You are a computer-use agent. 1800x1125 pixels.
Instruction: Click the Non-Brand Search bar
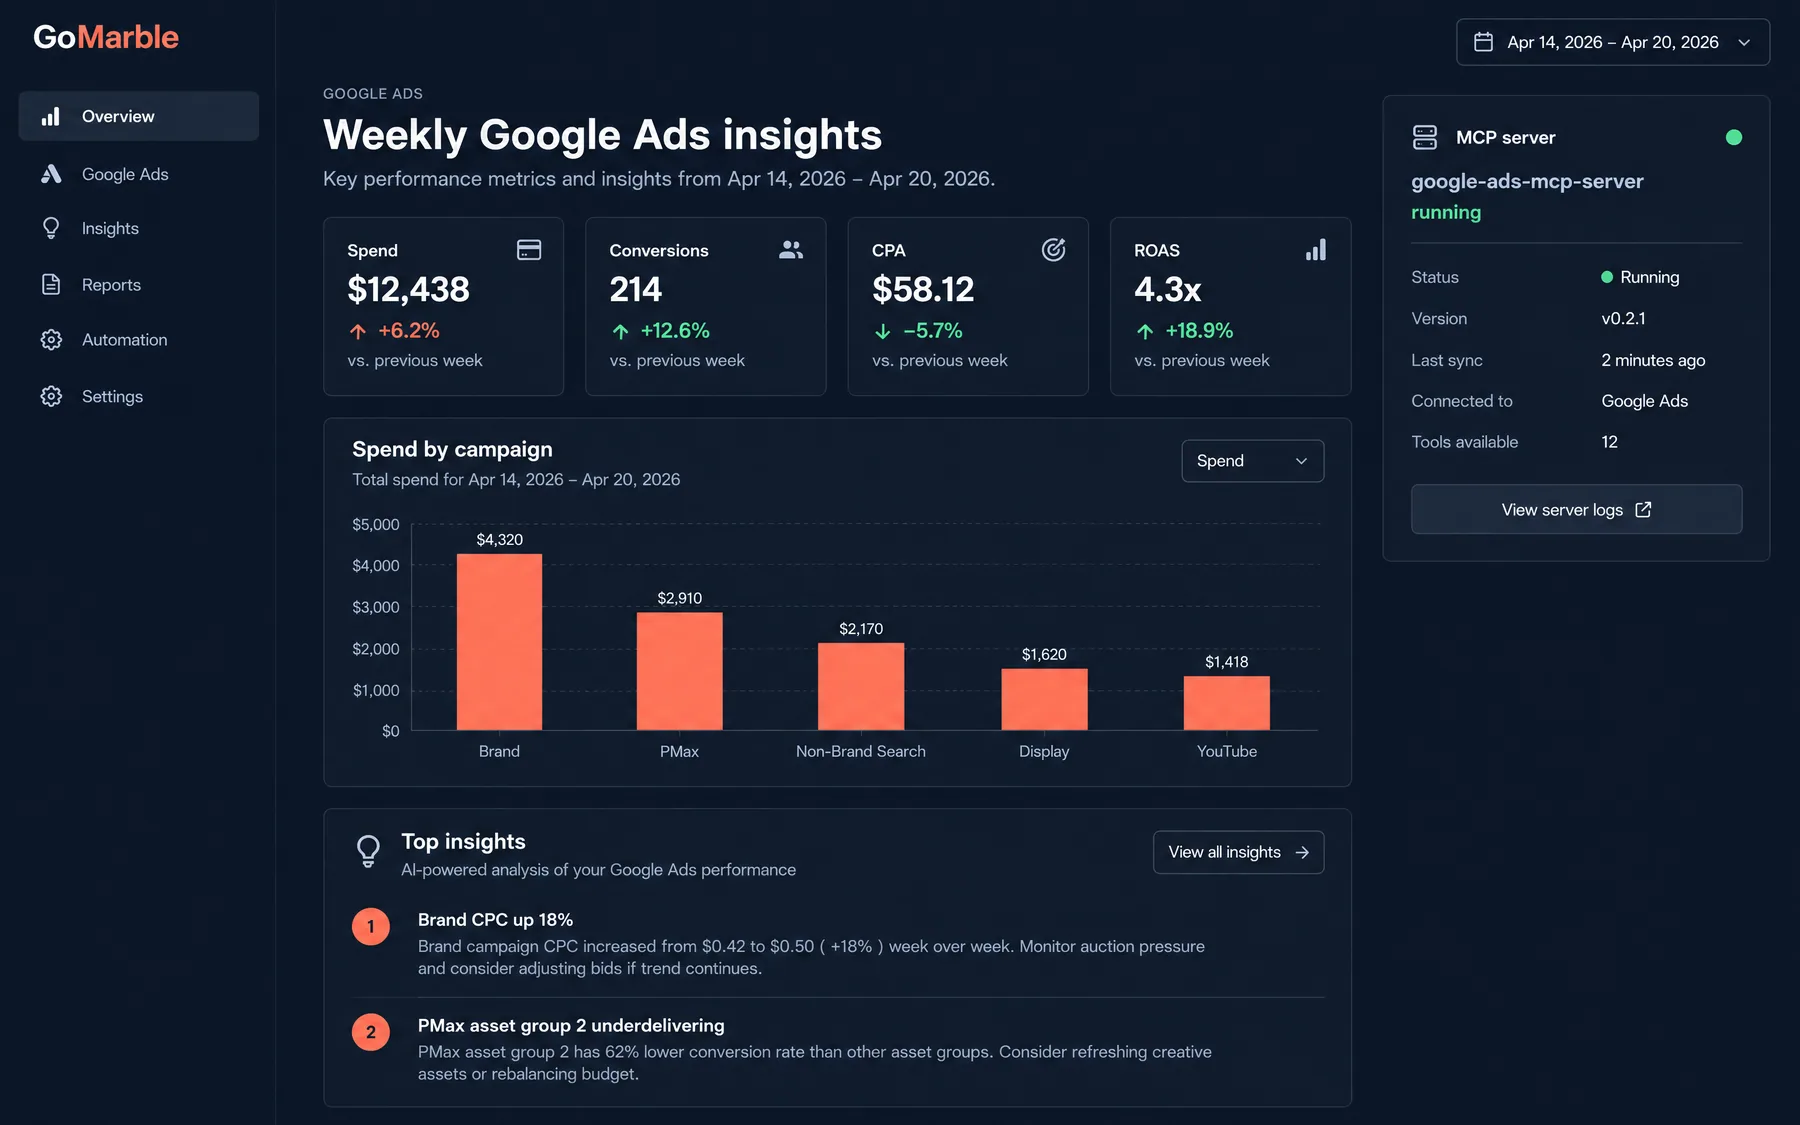pyautogui.click(x=861, y=686)
